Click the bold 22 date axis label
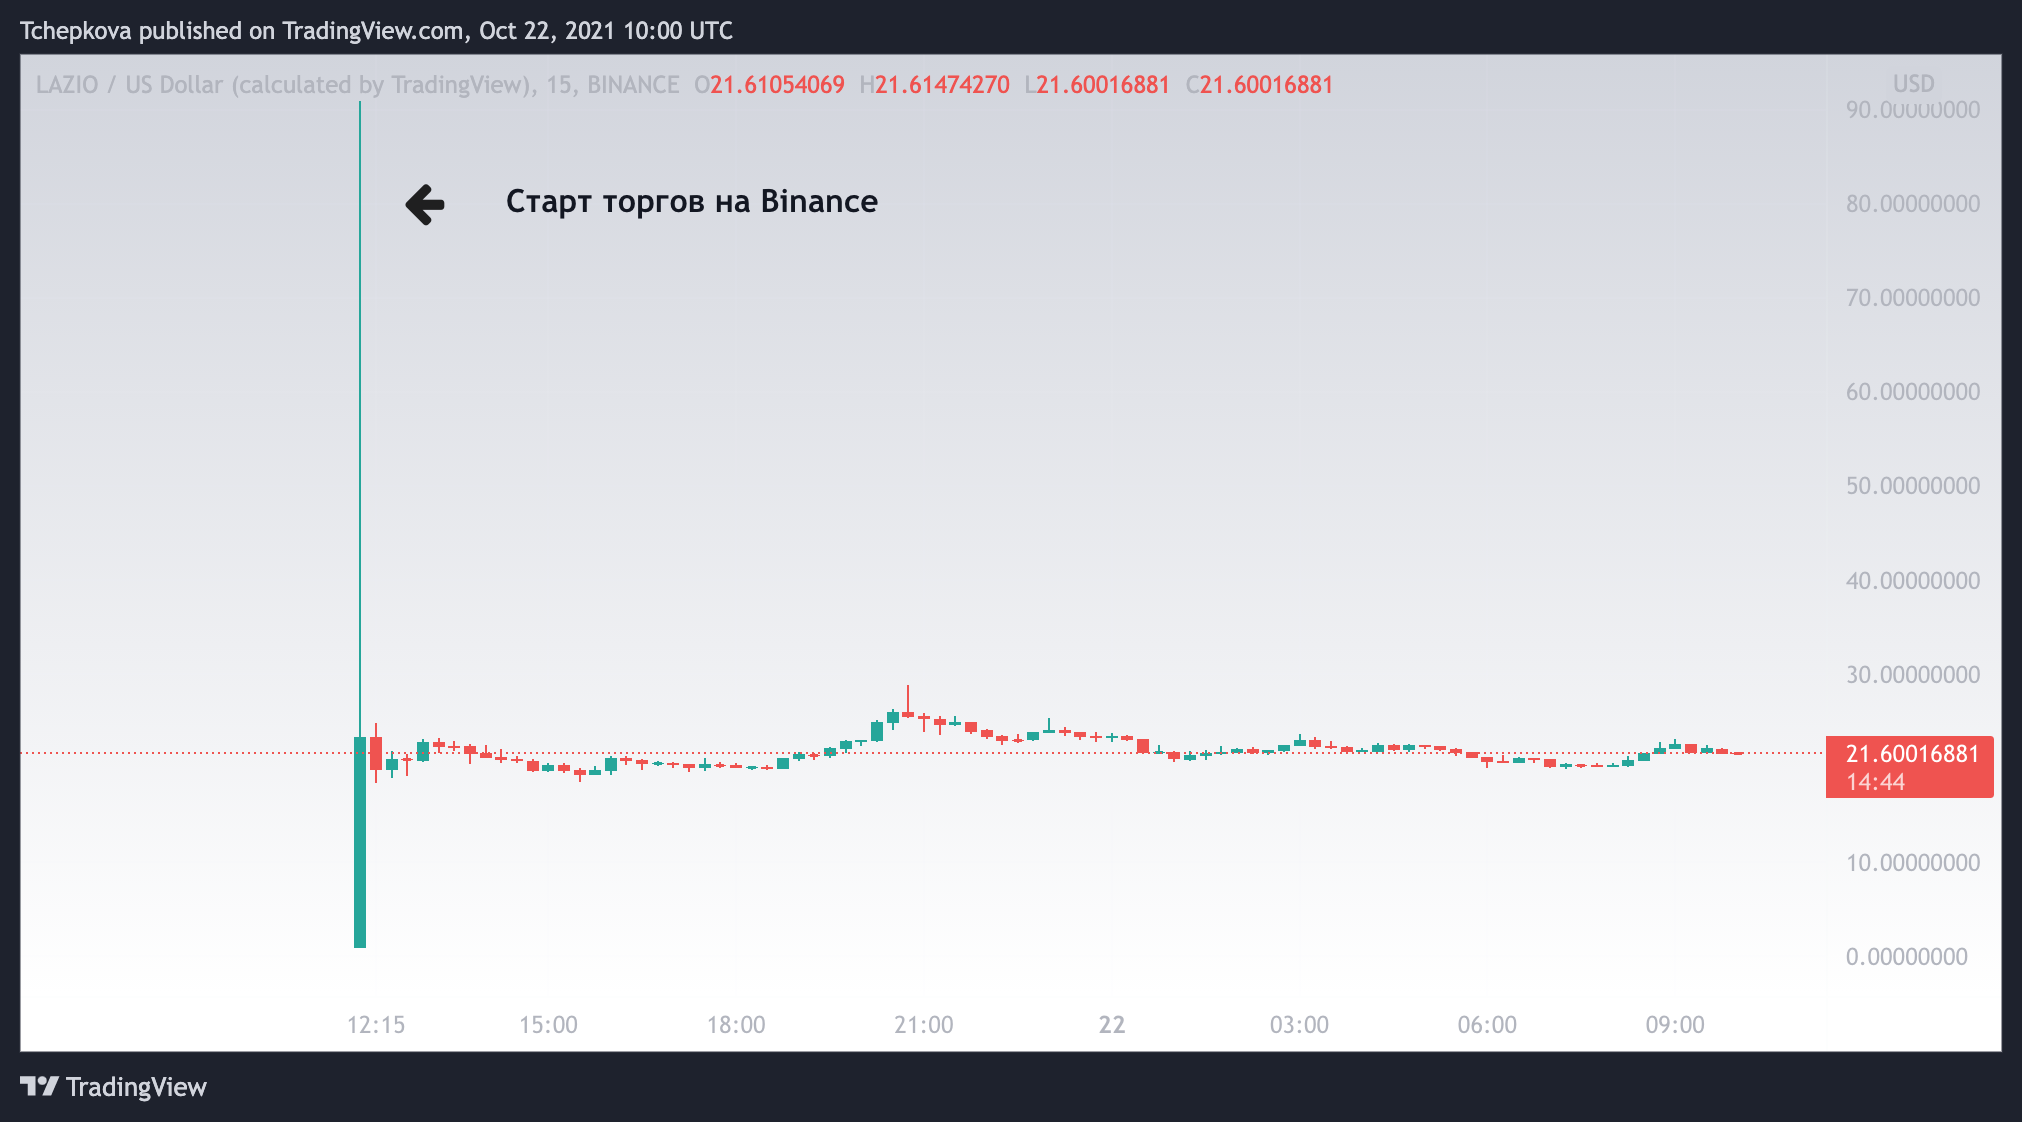 click(1112, 1025)
